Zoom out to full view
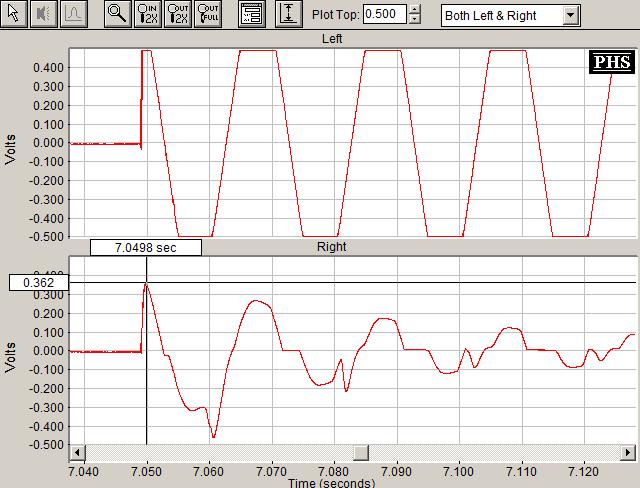Screen dimensions: 640x488 tap(208, 14)
